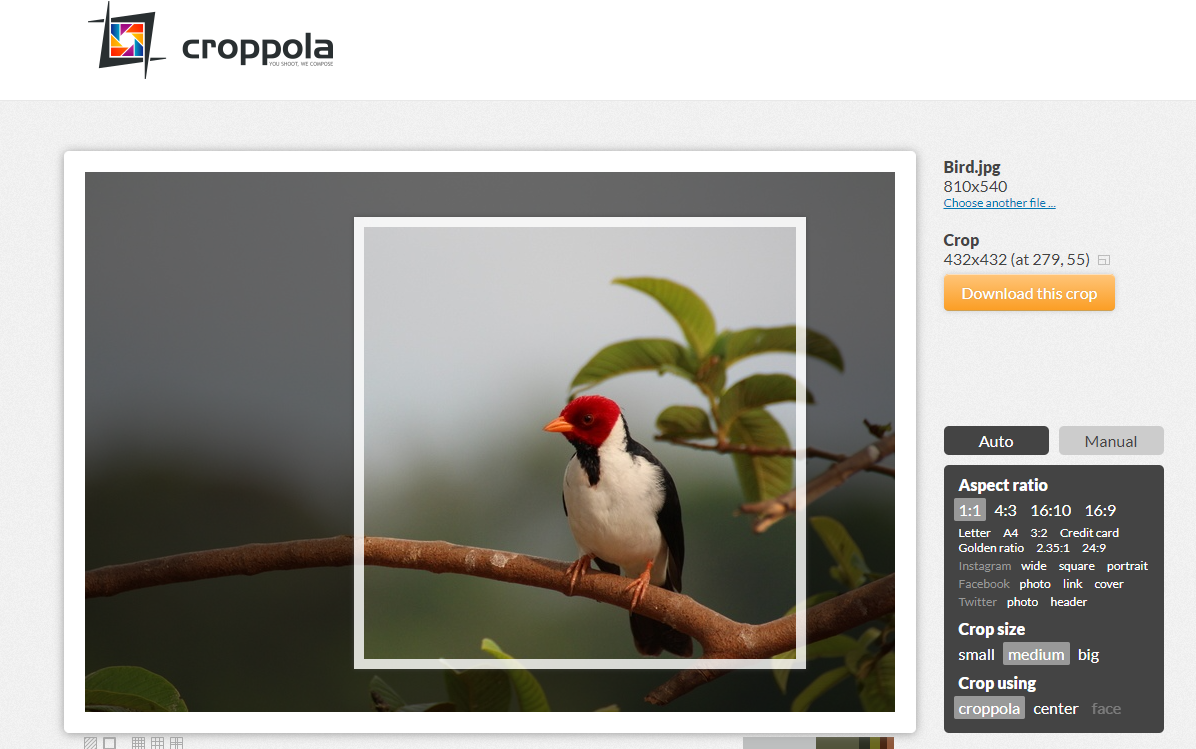The width and height of the screenshot is (1196, 749).
Task: Set crop size to big
Action: click(1088, 654)
